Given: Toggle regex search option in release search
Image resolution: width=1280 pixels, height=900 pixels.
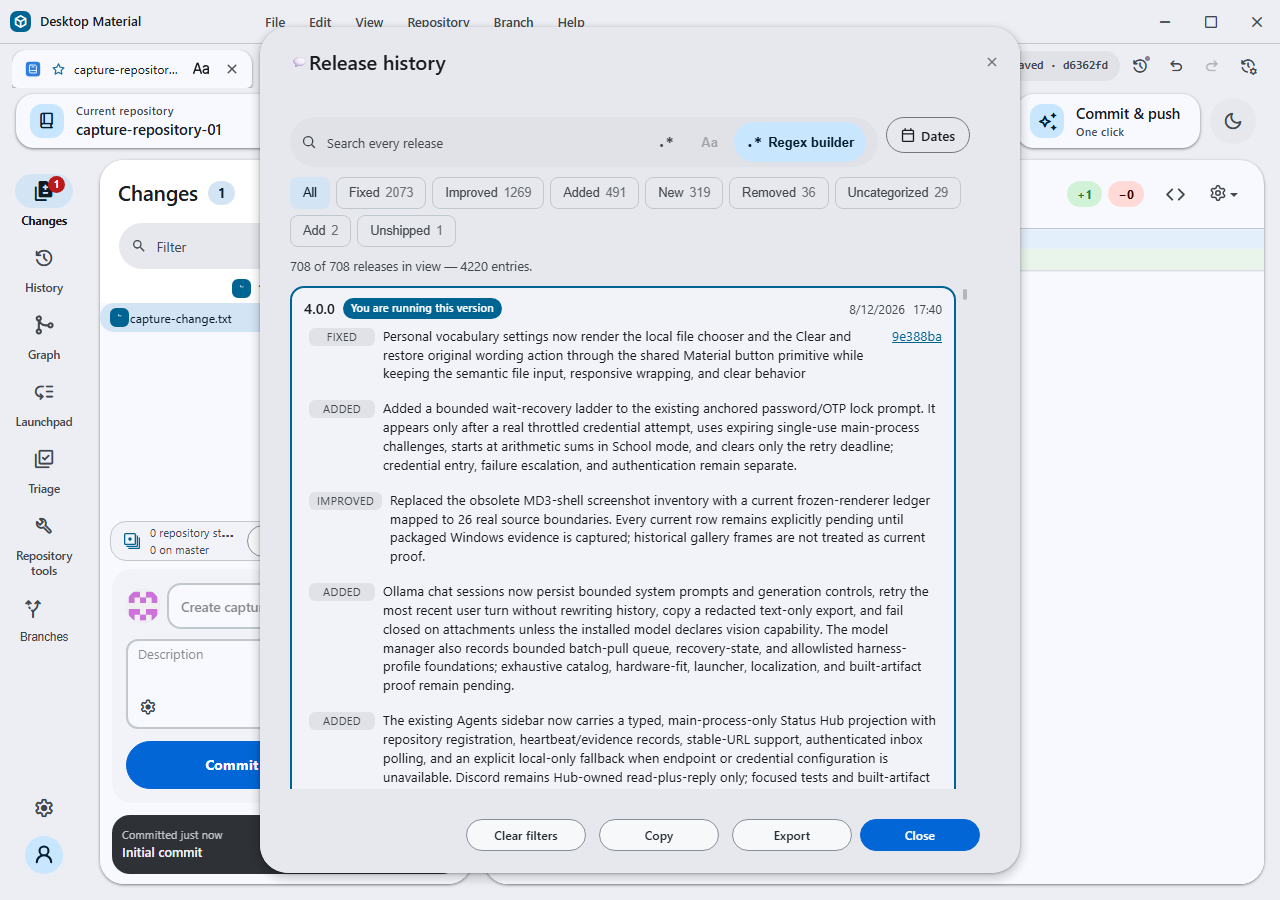Looking at the screenshot, I should (666, 143).
